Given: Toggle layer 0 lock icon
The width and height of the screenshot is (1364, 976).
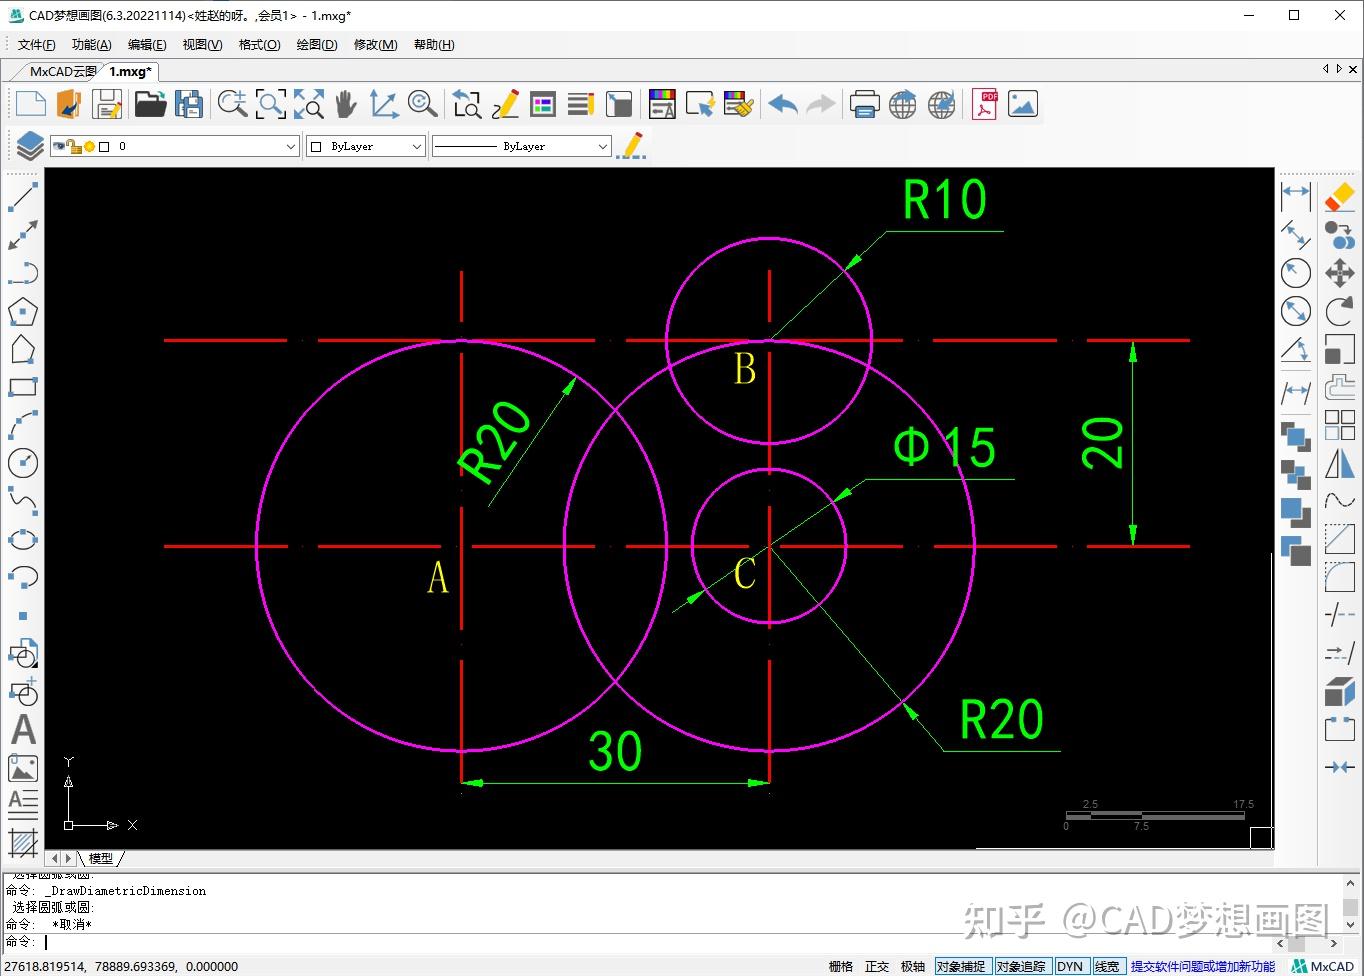Looking at the screenshot, I should [x=74, y=146].
